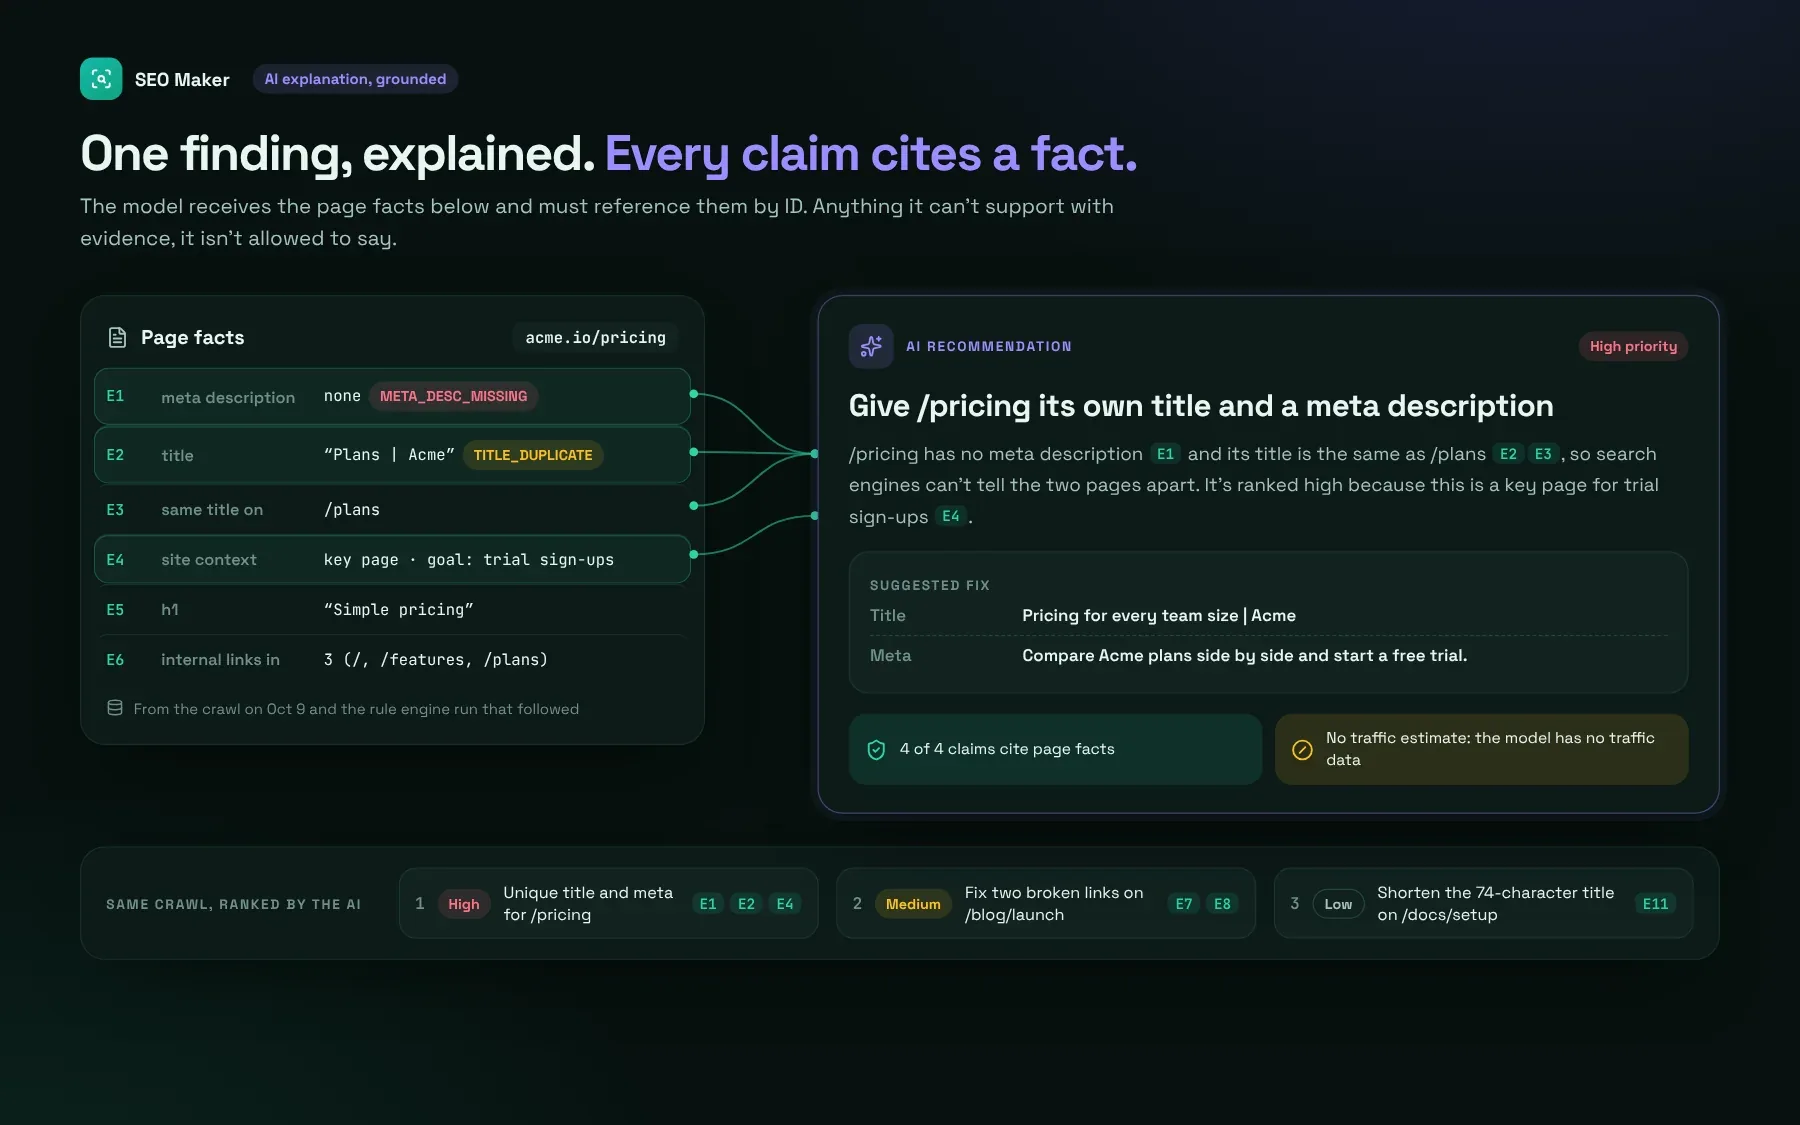Click the E4 citation after trial sign-ups
This screenshot has width=1800, height=1125.
tap(951, 516)
